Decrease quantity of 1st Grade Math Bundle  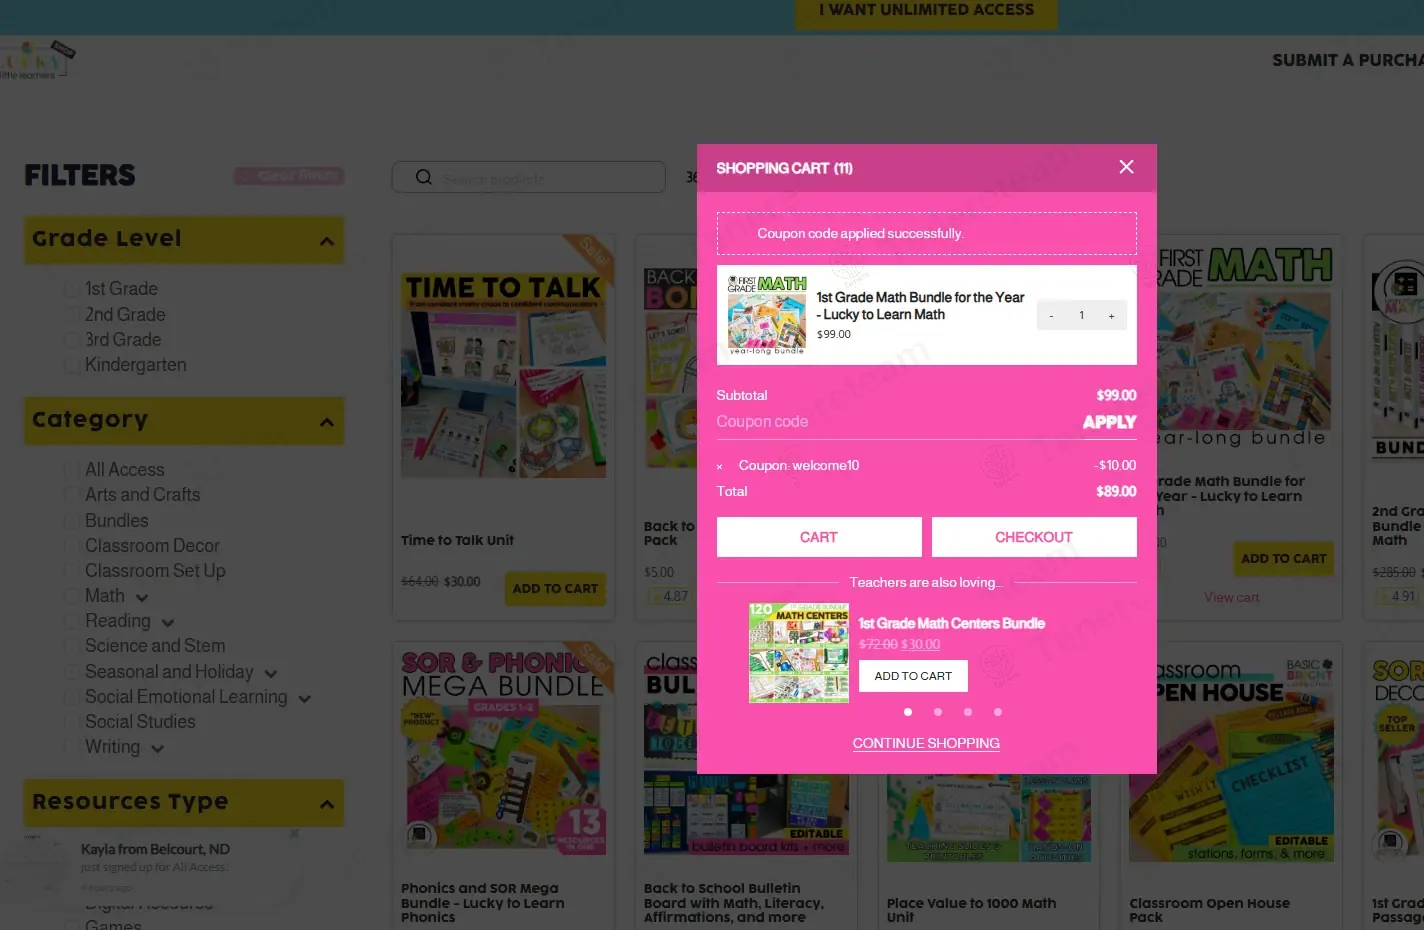coord(1051,316)
